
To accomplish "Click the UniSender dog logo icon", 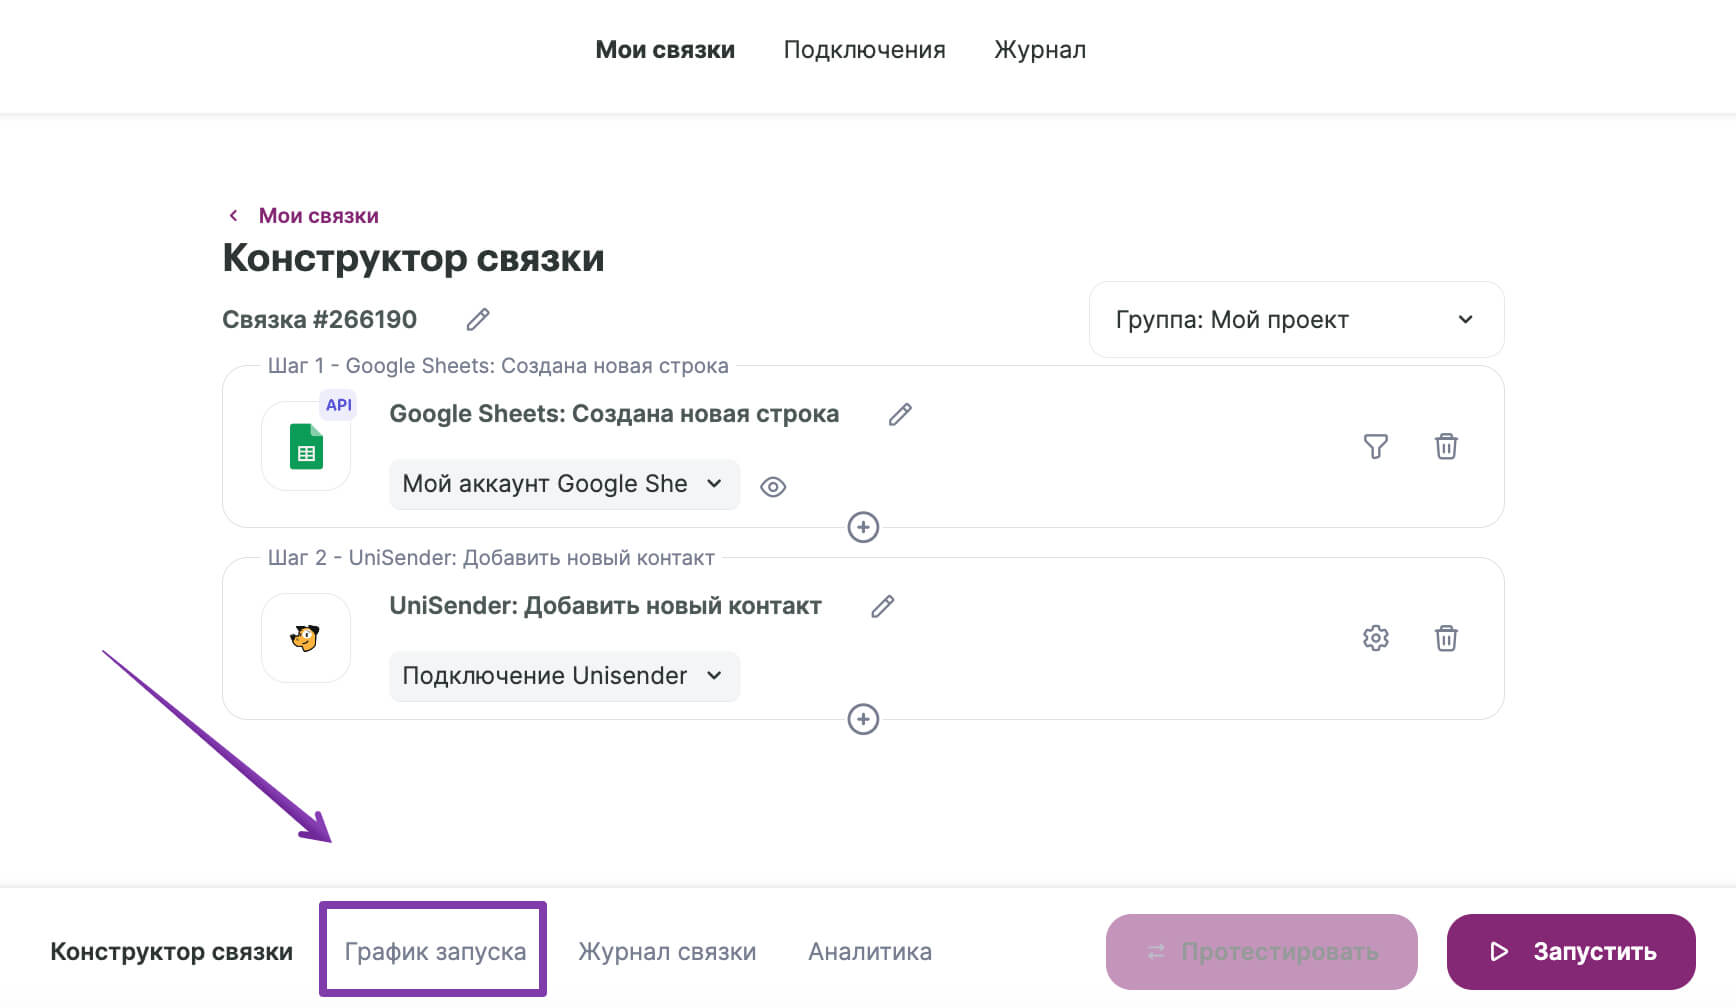I will [x=306, y=638].
